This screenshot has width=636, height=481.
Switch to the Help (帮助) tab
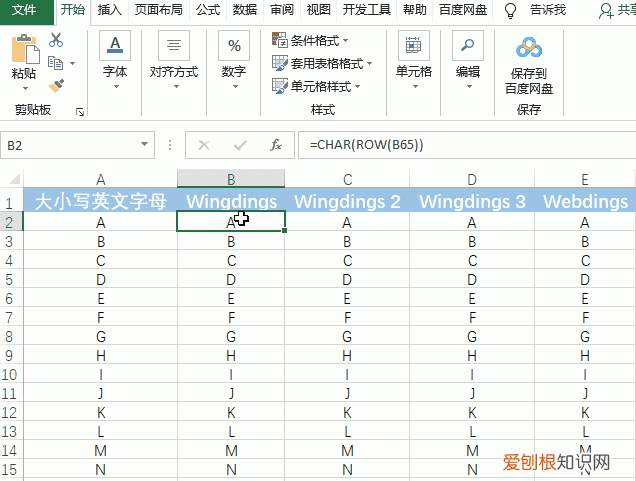(x=415, y=10)
